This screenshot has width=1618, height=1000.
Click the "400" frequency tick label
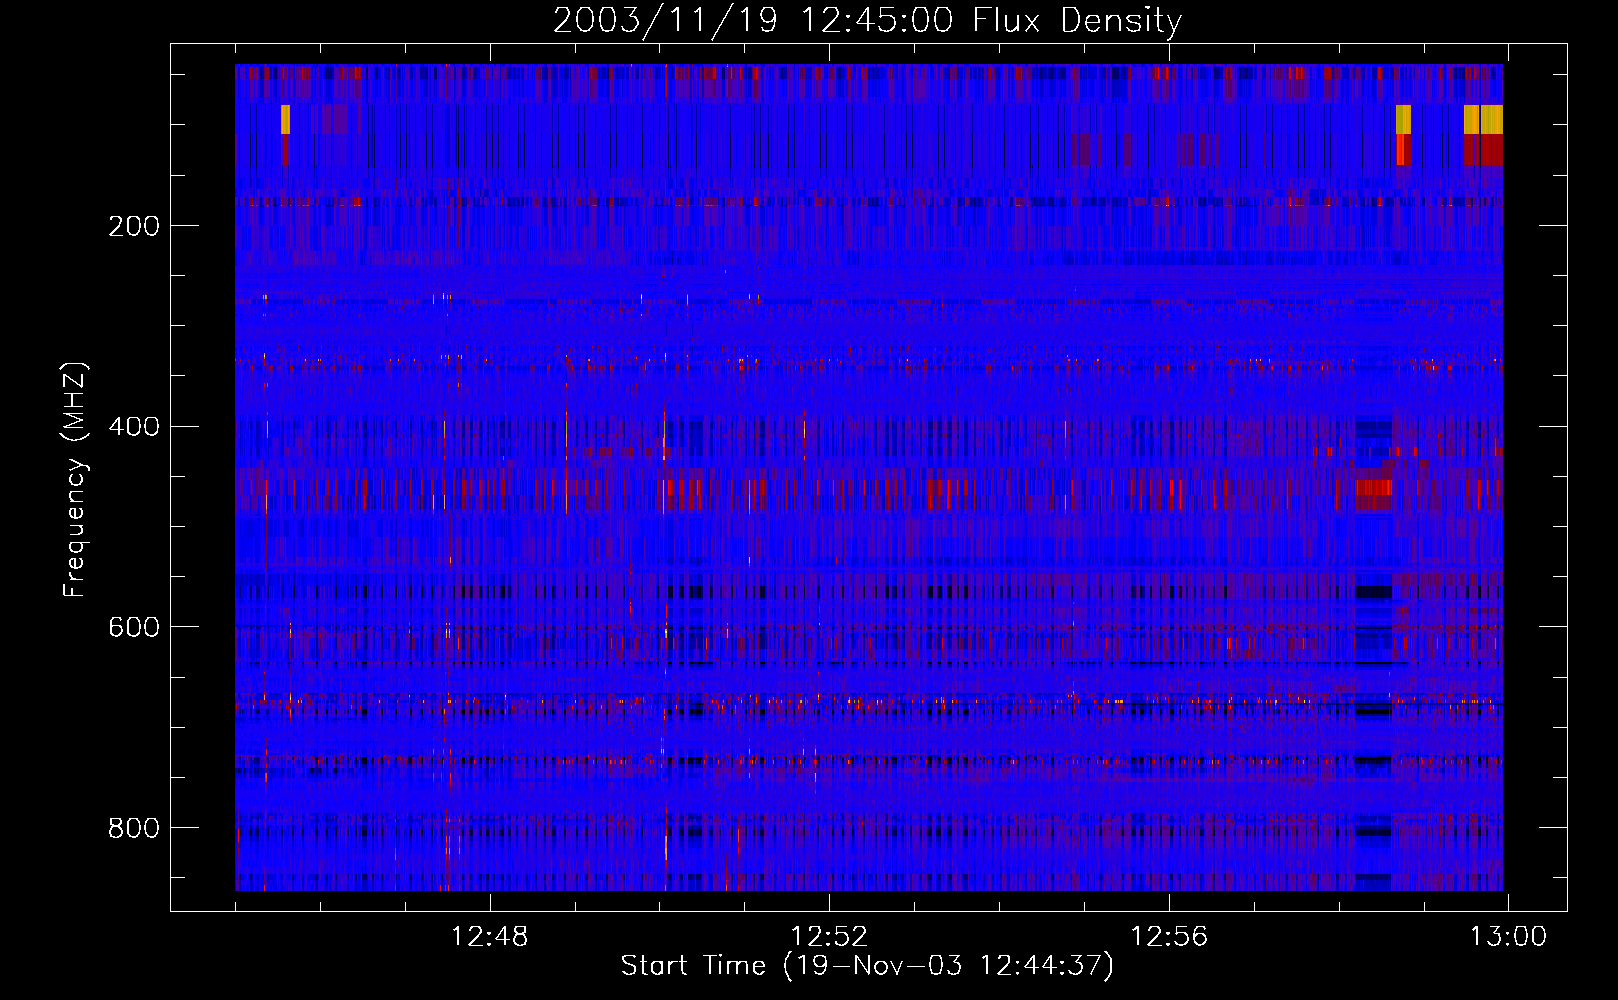coord(134,427)
